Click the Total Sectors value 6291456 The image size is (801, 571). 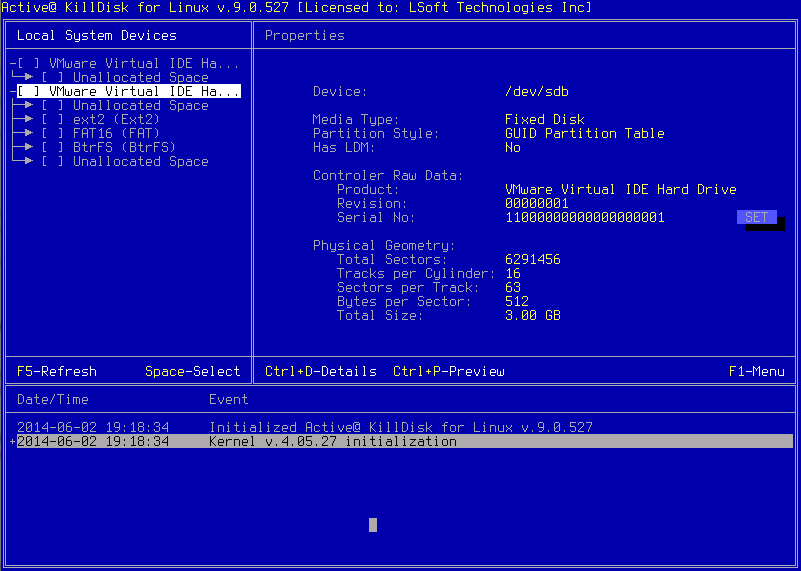pos(533,259)
